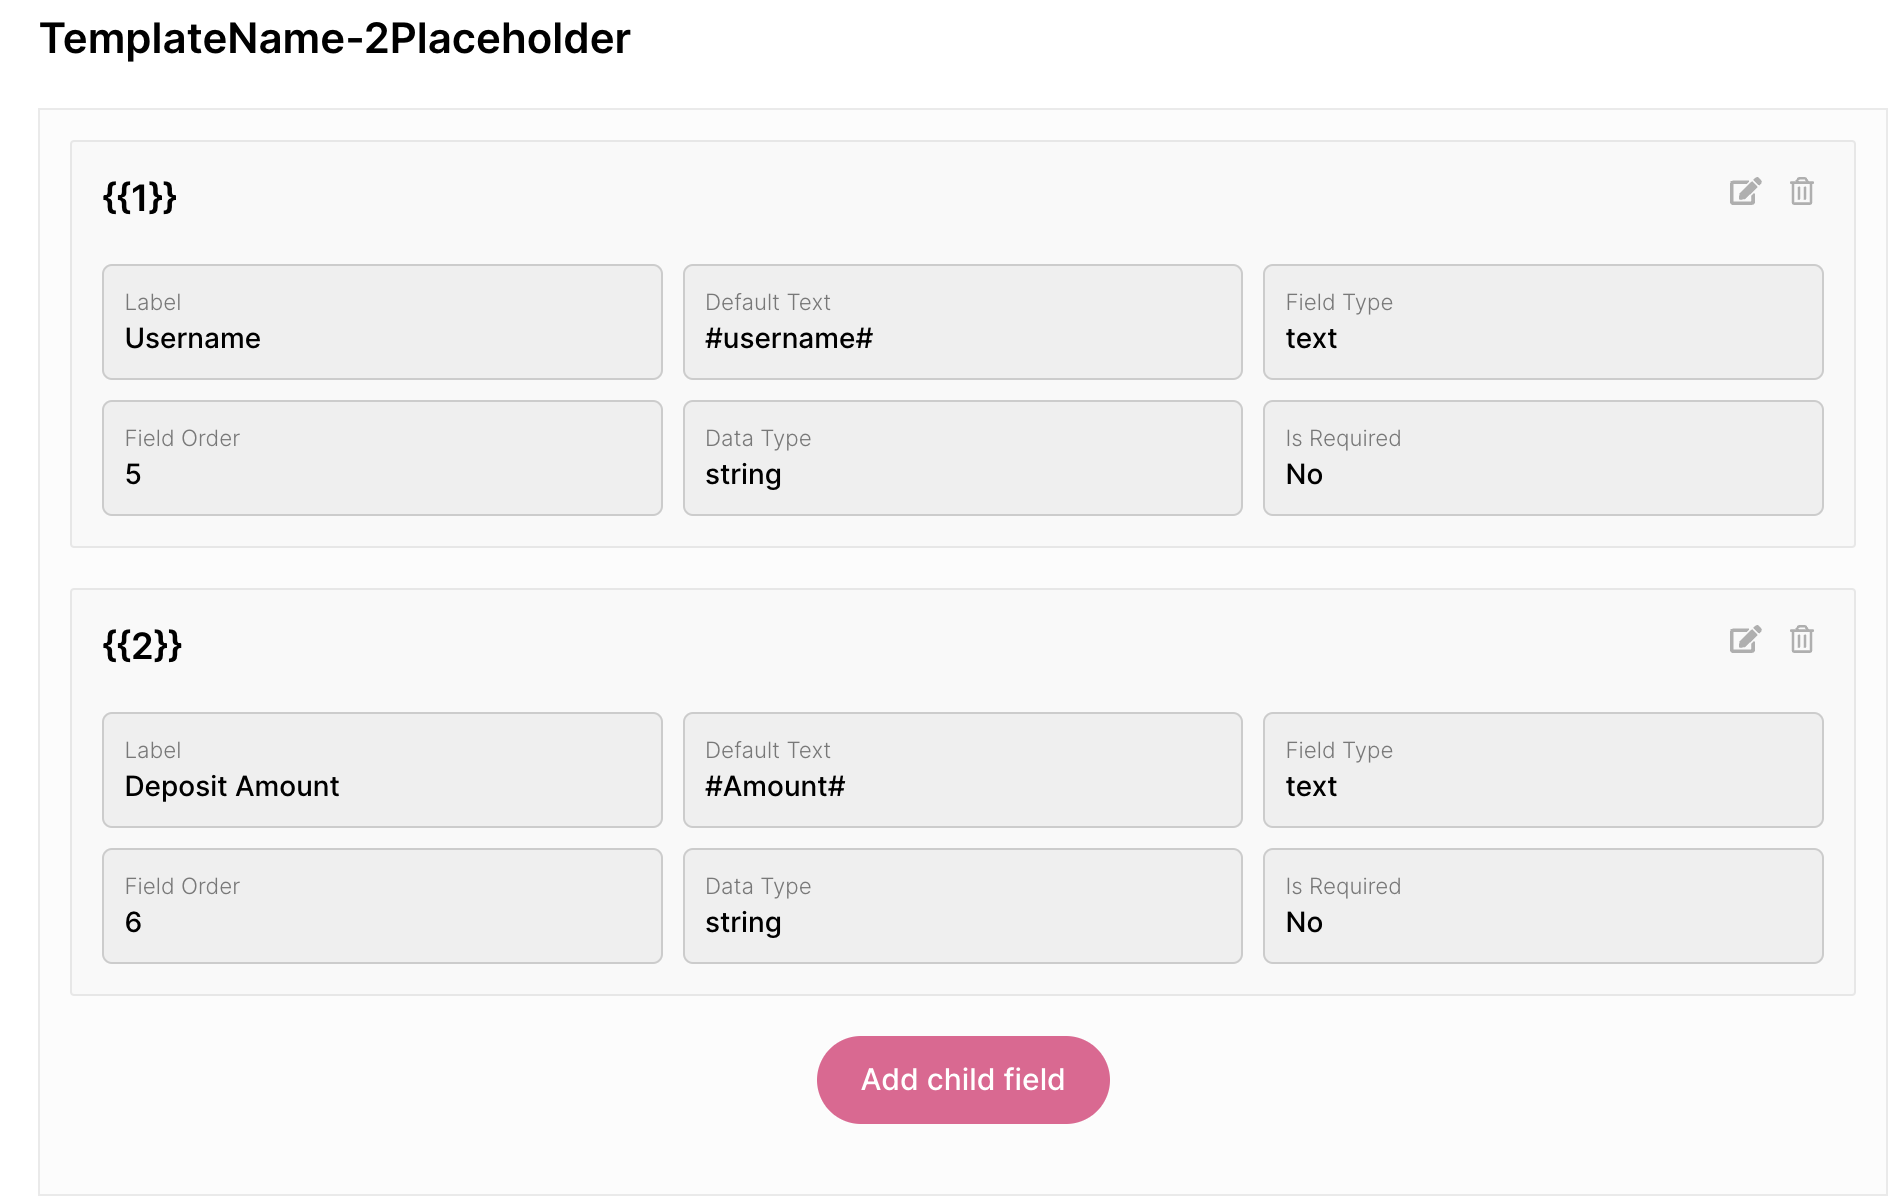Click delete trash icon for {{1}} placeholder
Image resolution: width=1902 pixels, height=1200 pixels.
pos(1801,191)
